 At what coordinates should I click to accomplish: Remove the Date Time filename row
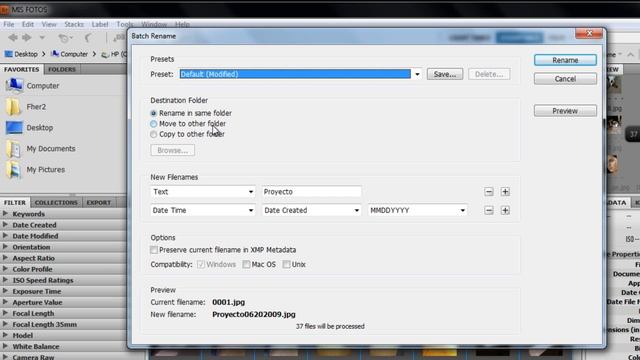point(489,211)
